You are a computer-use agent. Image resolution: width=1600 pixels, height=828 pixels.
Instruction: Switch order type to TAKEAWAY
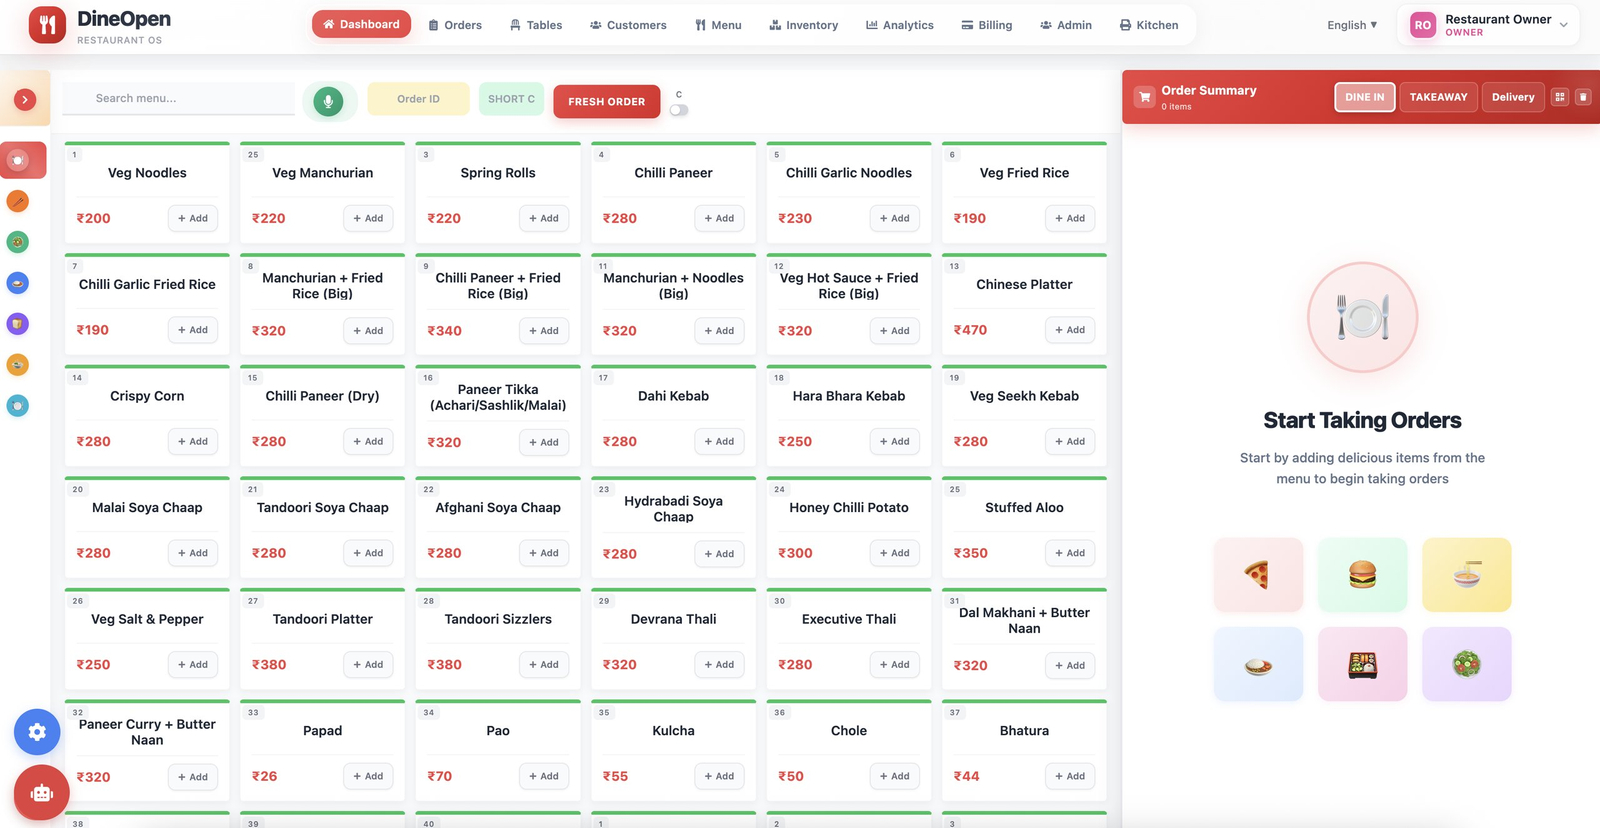(x=1438, y=97)
